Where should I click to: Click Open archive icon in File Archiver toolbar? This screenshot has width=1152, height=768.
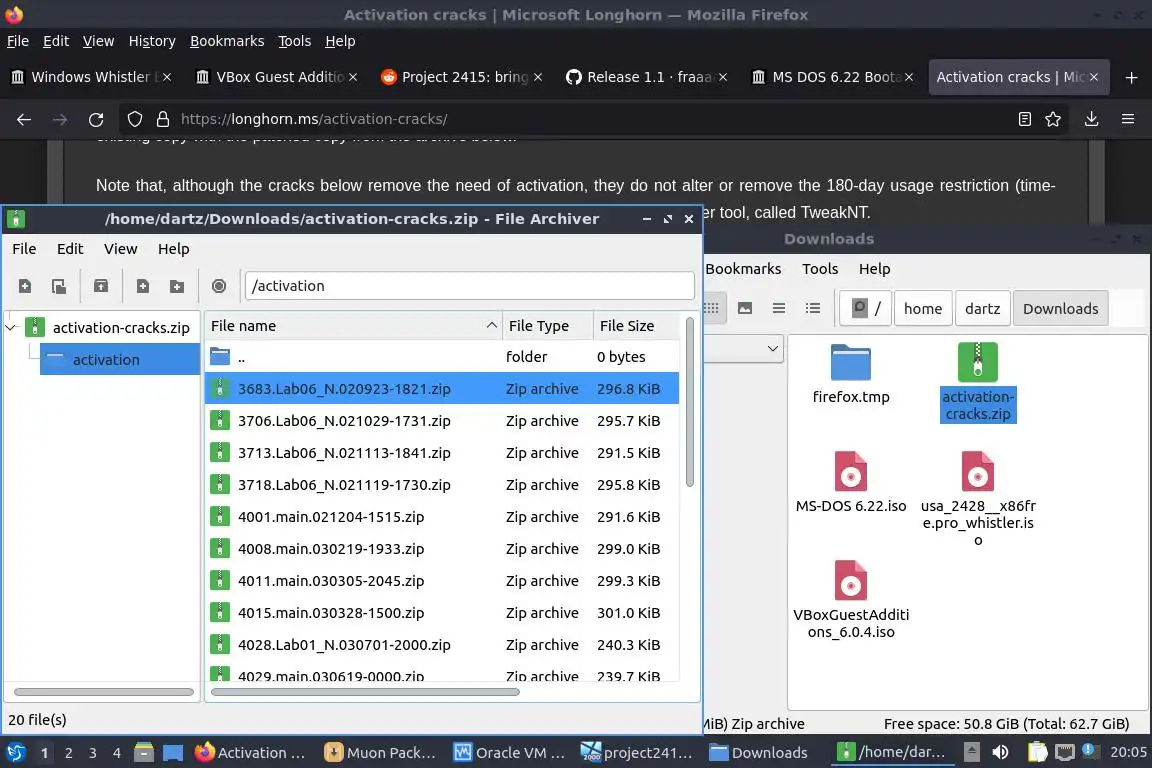[59, 286]
